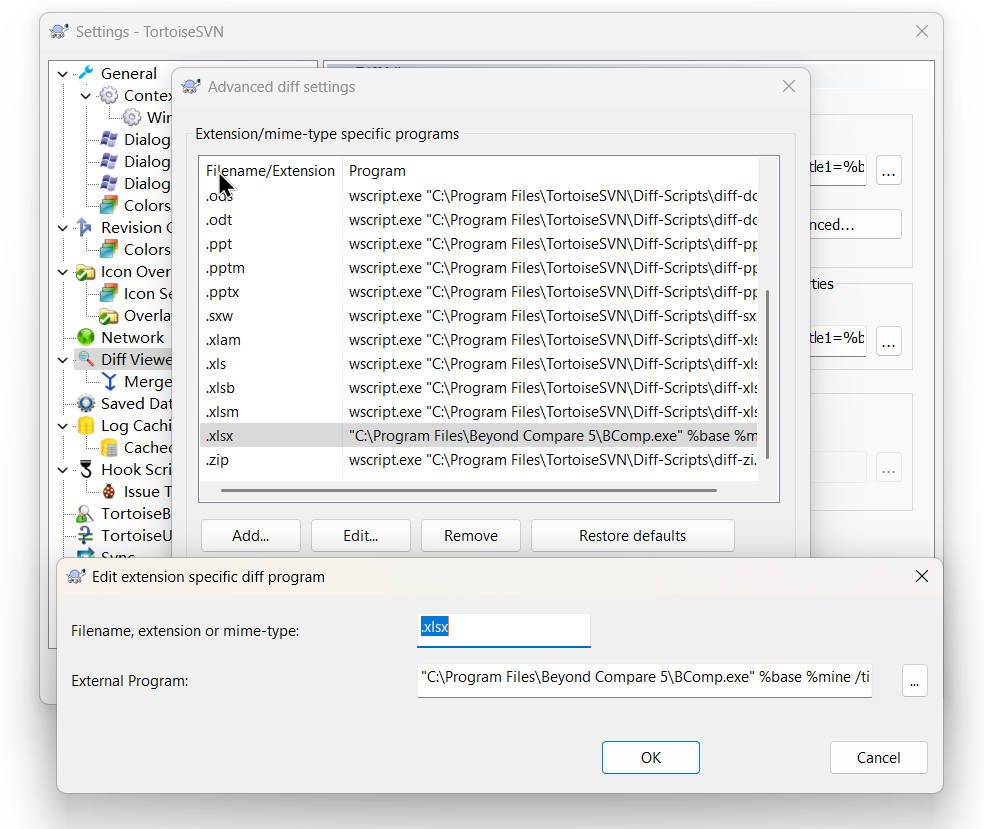
Task: Click the Diff Viewer magnifier icon
Action: pyautogui.click(x=86, y=359)
